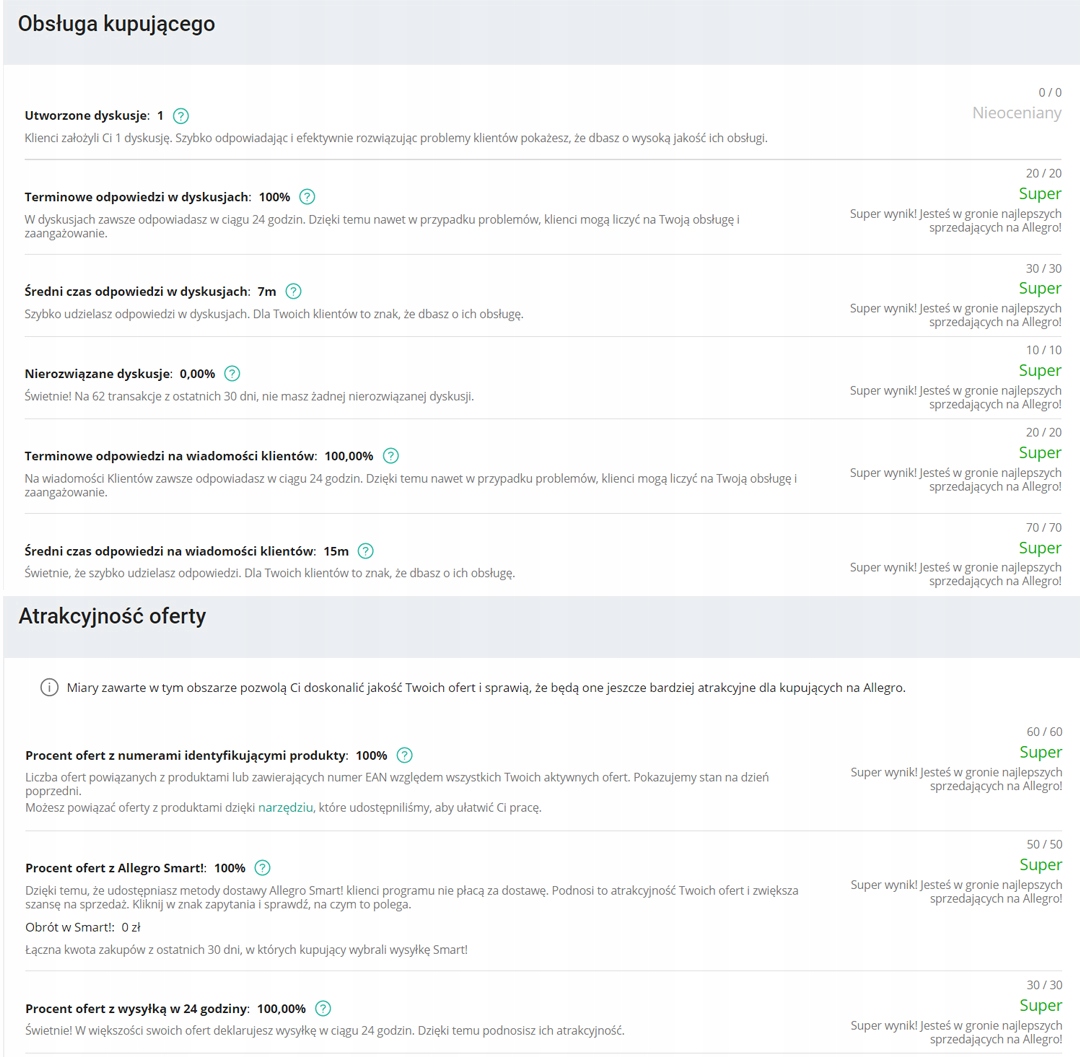The image size is (1080, 1057).
Task: Click the question mark next to Allegro Smart! percentage
Action: pos(262,868)
